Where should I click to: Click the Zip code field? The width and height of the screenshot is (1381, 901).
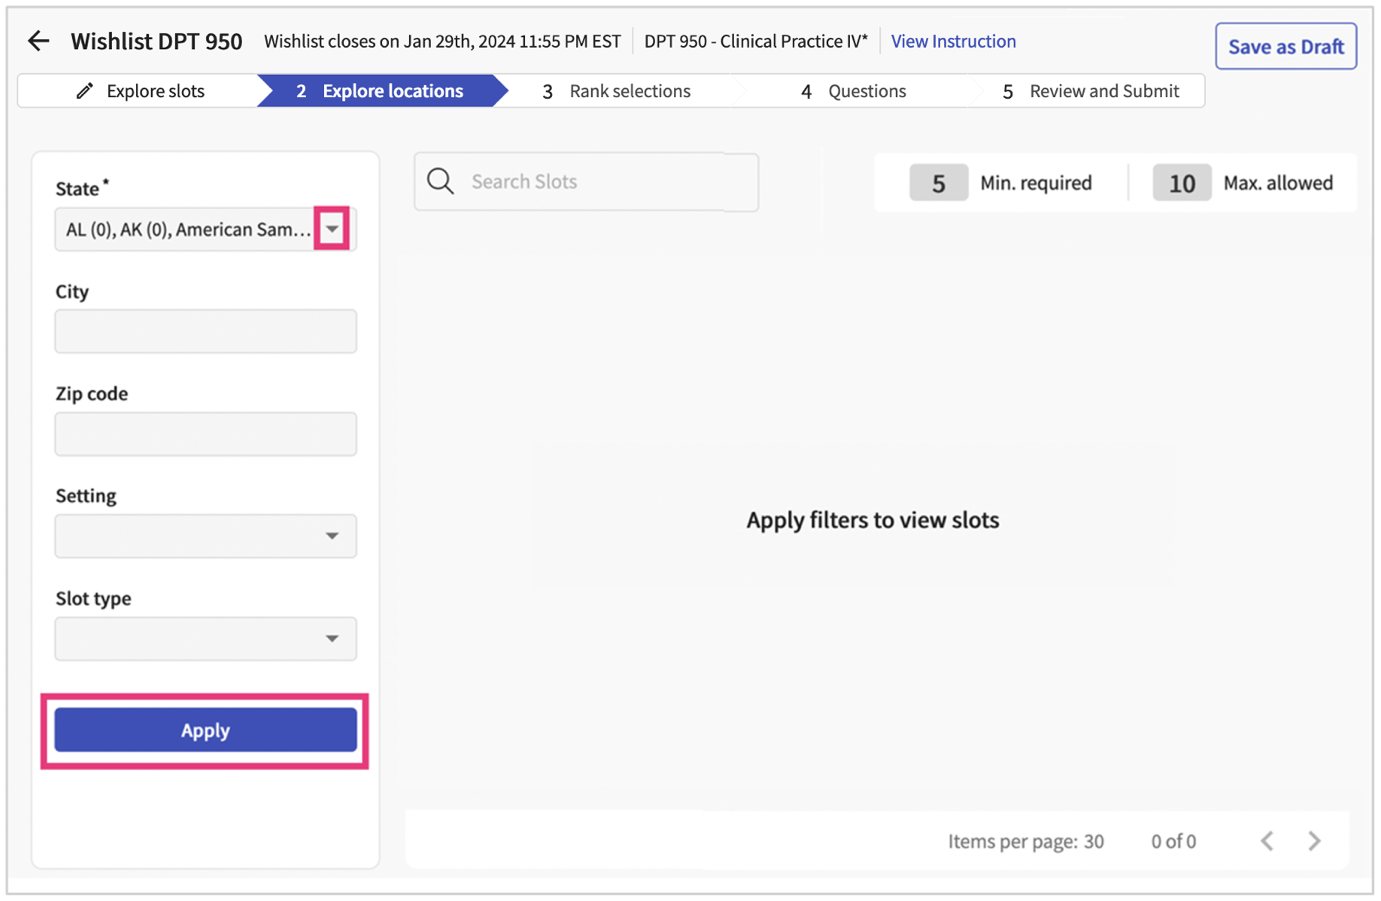[x=205, y=433]
